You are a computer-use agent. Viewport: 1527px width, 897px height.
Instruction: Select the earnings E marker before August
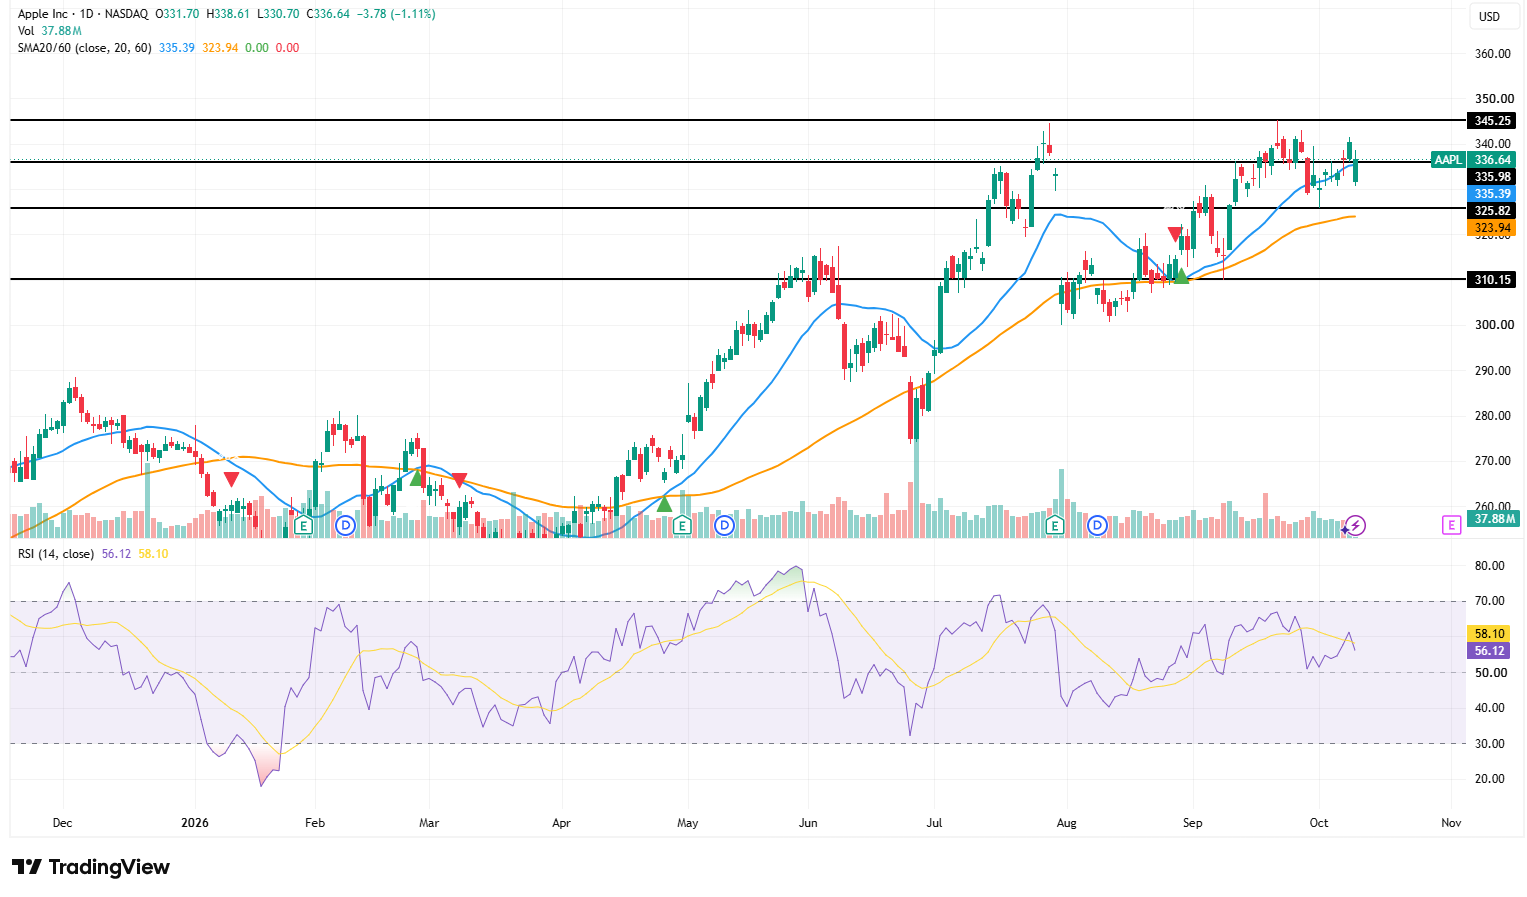pyautogui.click(x=1054, y=525)
